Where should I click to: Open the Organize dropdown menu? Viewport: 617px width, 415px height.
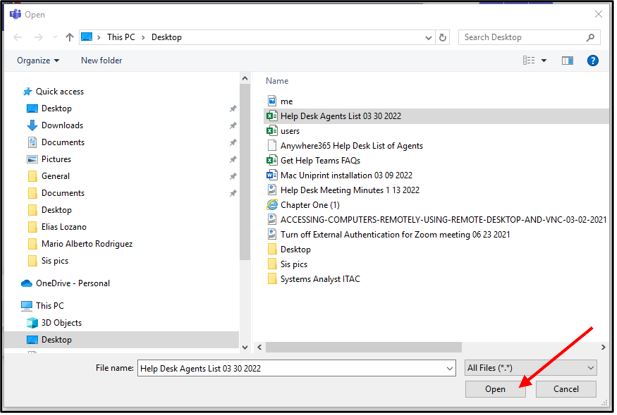(x=38, y=60)
